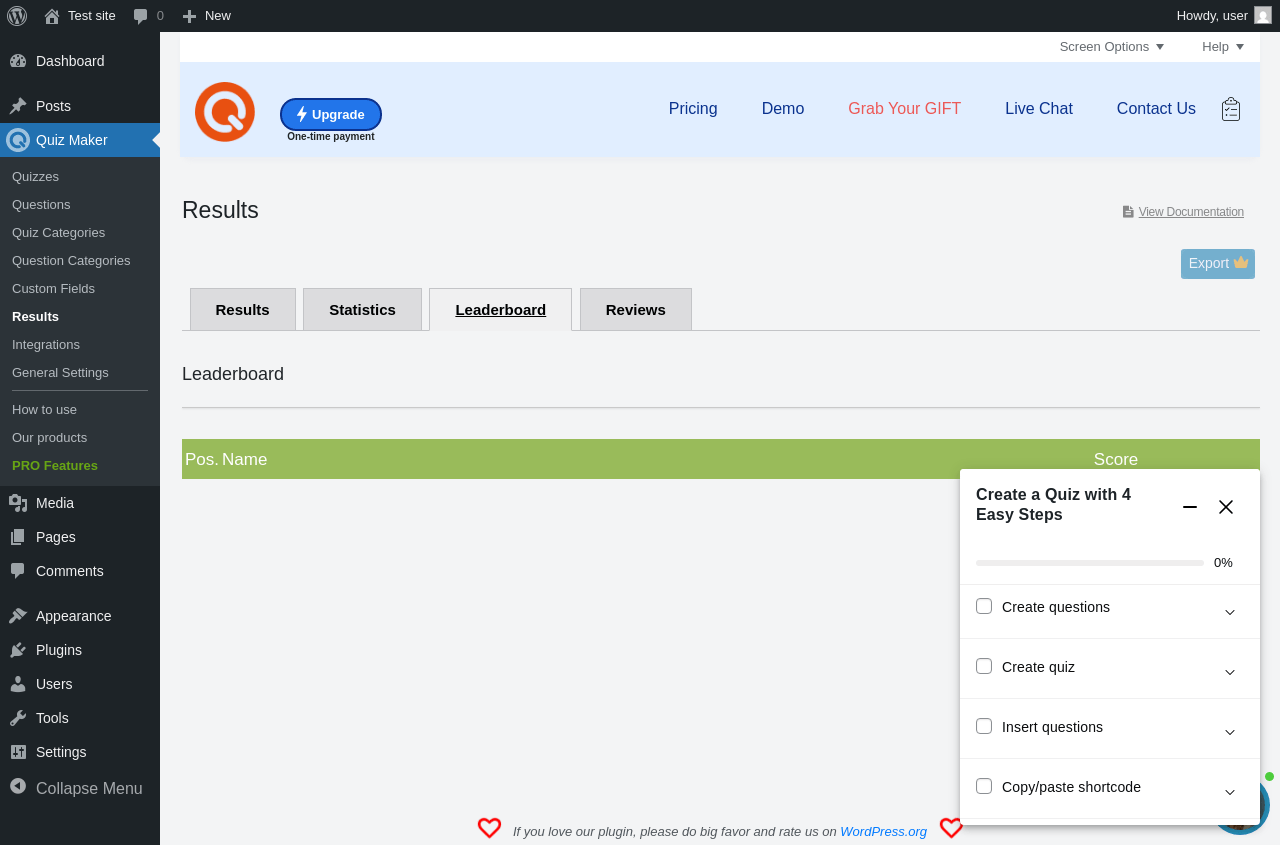The height and width of the screenshot is (845, 1280).
Task: Click left heart icon in footer
Action: pos(489,828)
